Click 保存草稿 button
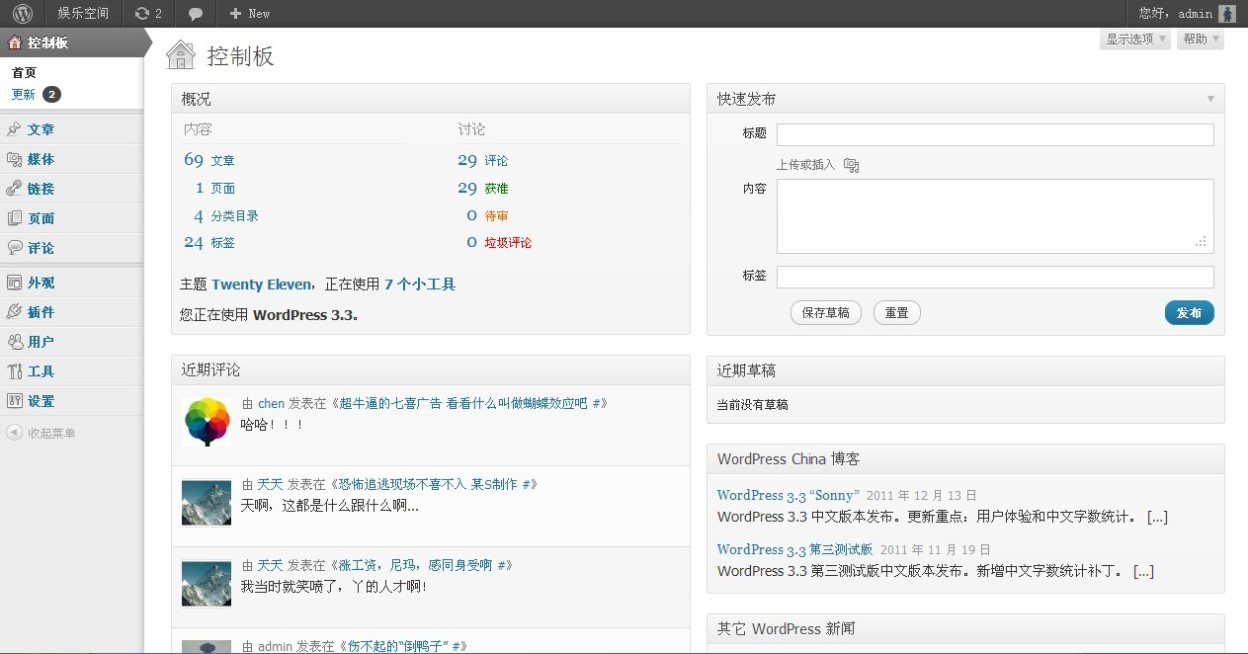This screenshot has width=1248, height=654. pyautogui.click(x=826, y=313)
